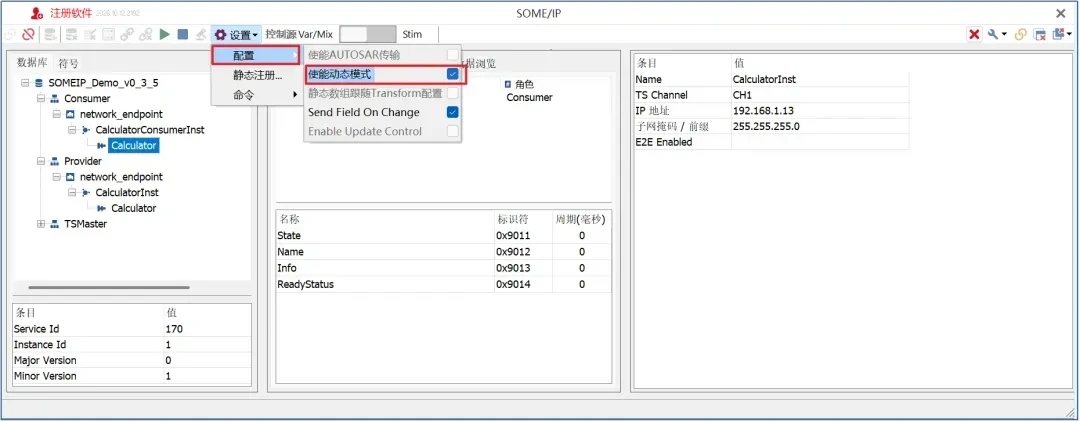Image resolution: width=1080 pixels, height=422 pixels.
Task: Select the TSMaster node icon
Action: [x=54, y=224]
